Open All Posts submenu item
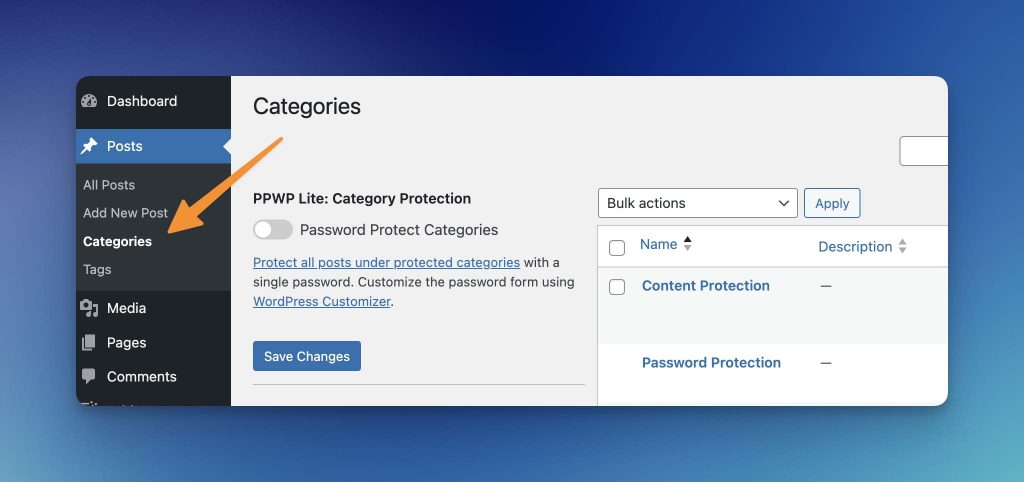This screenshot has width=1024, height=482. pos(109,185)
